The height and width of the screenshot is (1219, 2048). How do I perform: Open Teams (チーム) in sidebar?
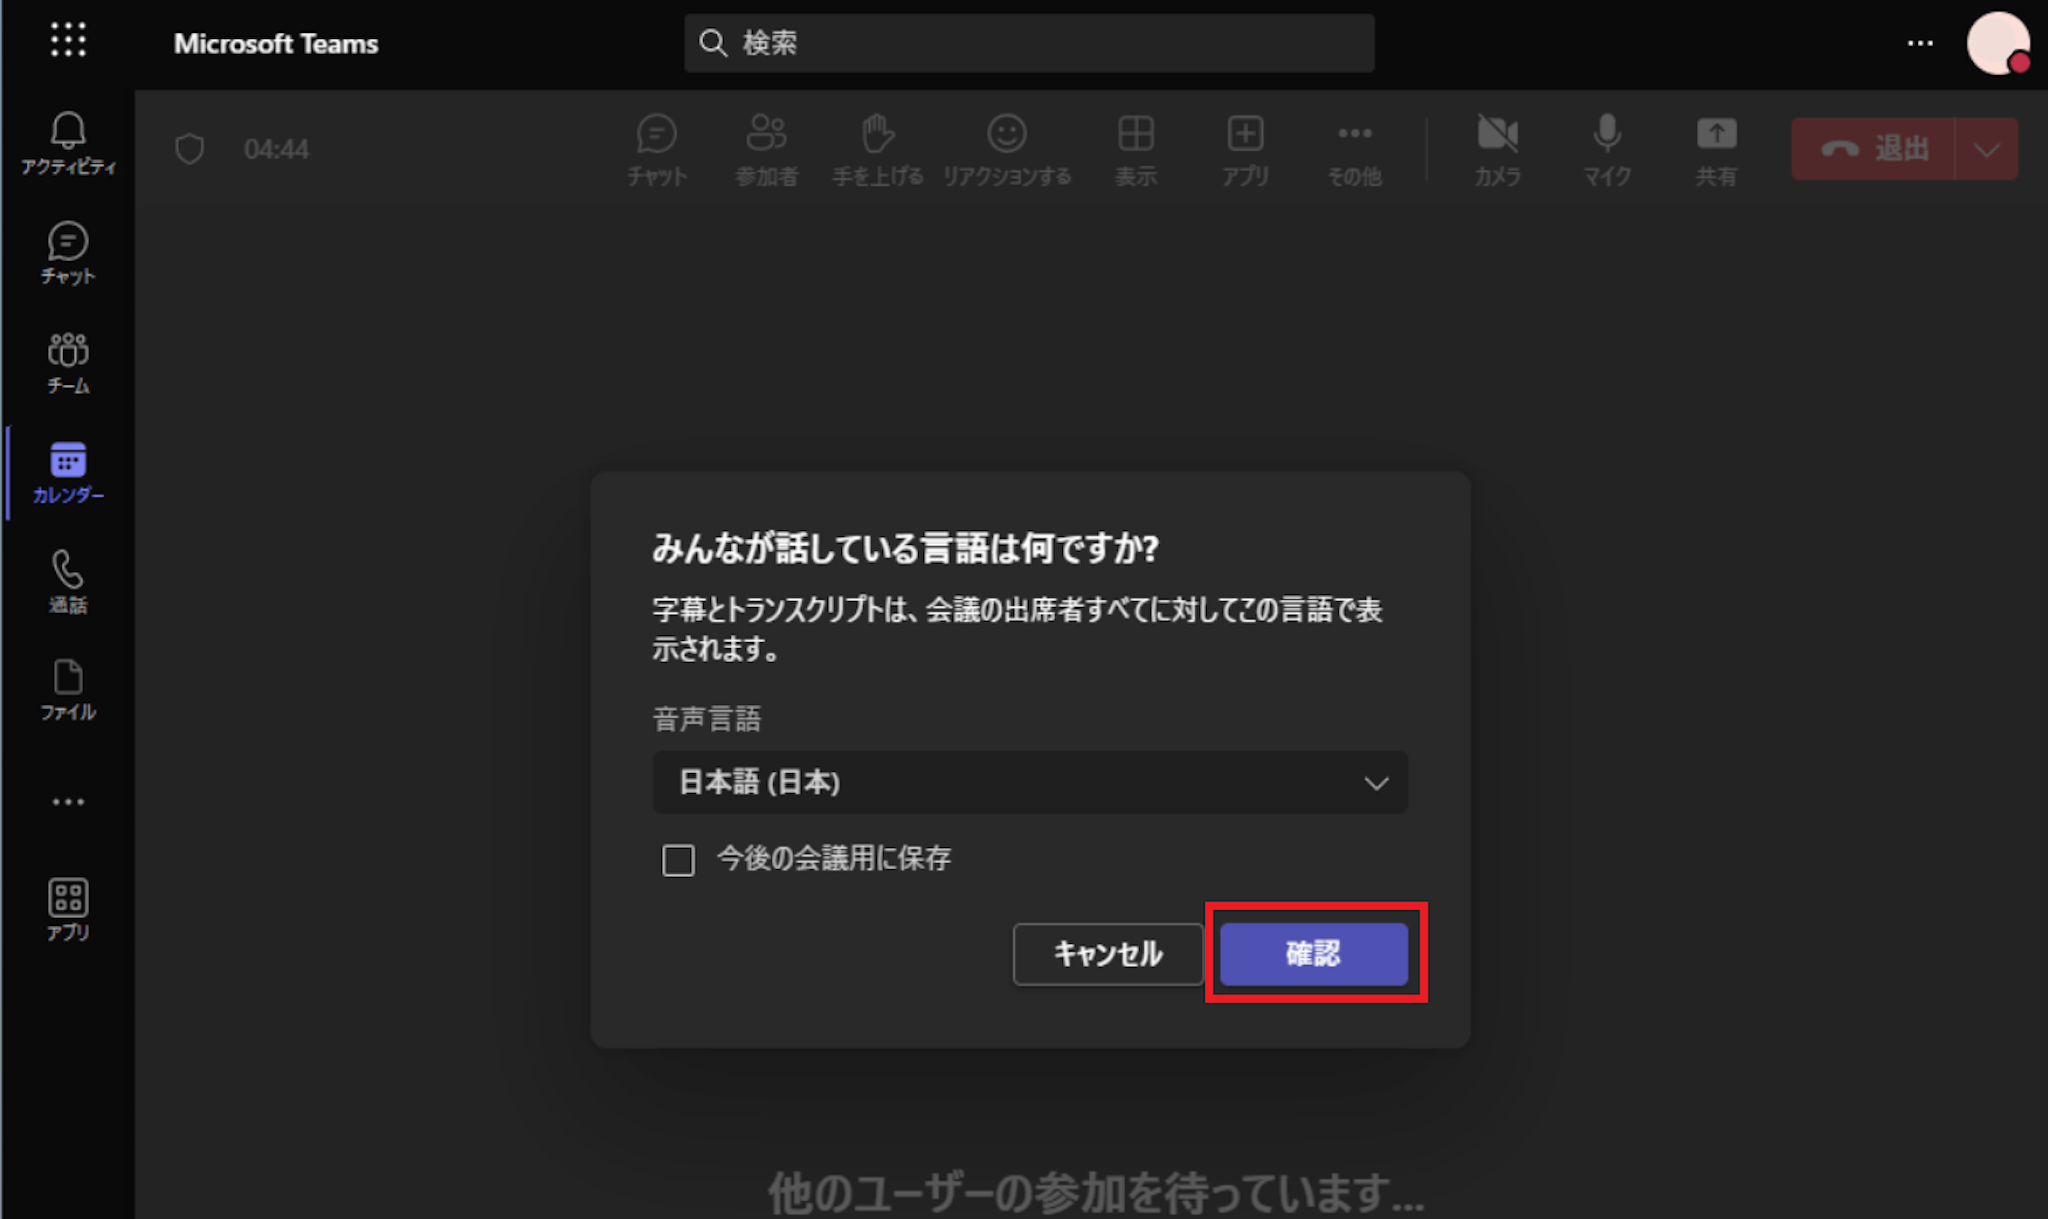pos(68,362)
